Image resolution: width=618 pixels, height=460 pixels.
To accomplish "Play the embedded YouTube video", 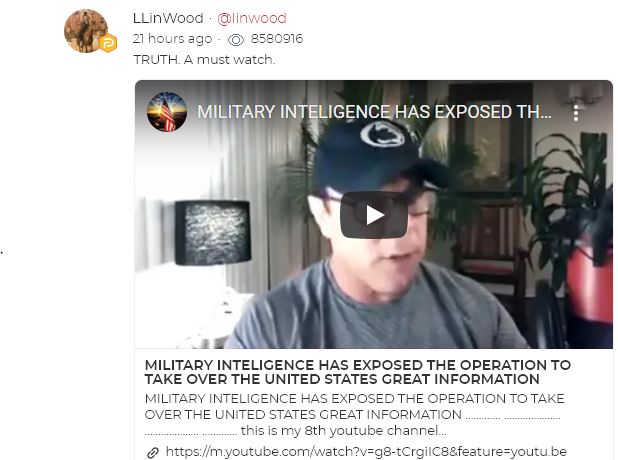I will pos(374,215).
